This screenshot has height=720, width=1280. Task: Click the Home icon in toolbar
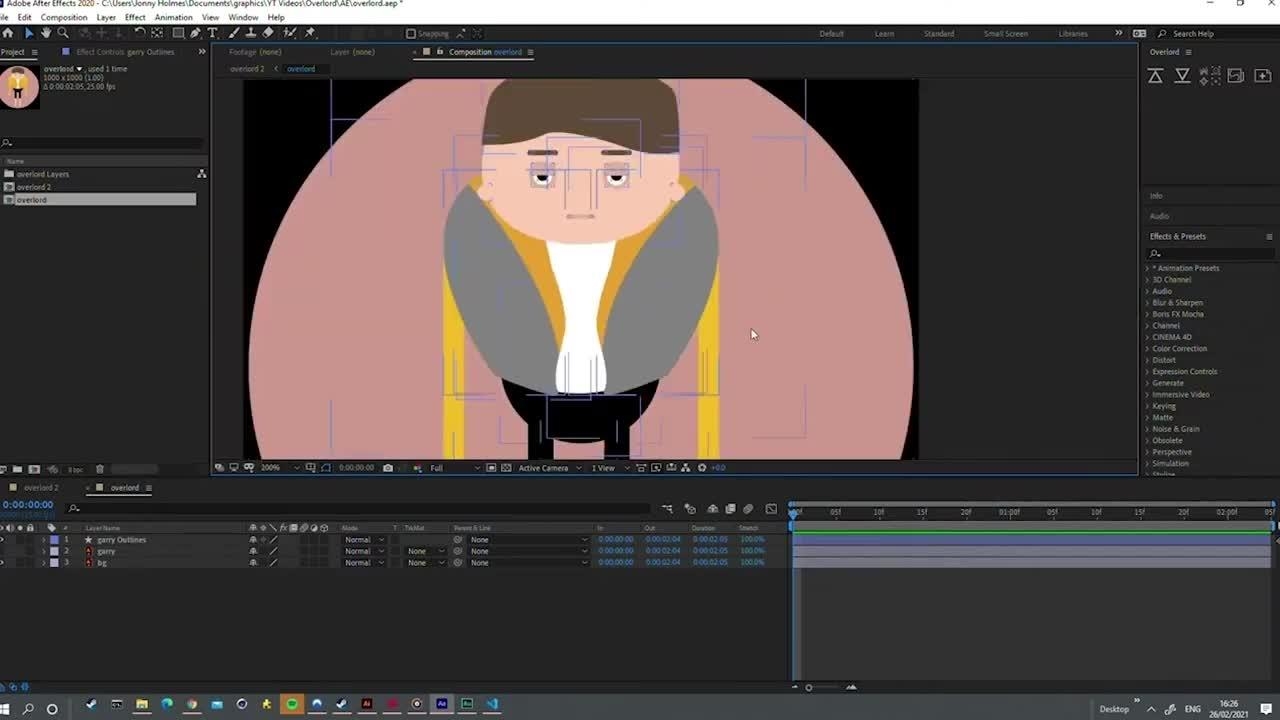click(8, 33)
